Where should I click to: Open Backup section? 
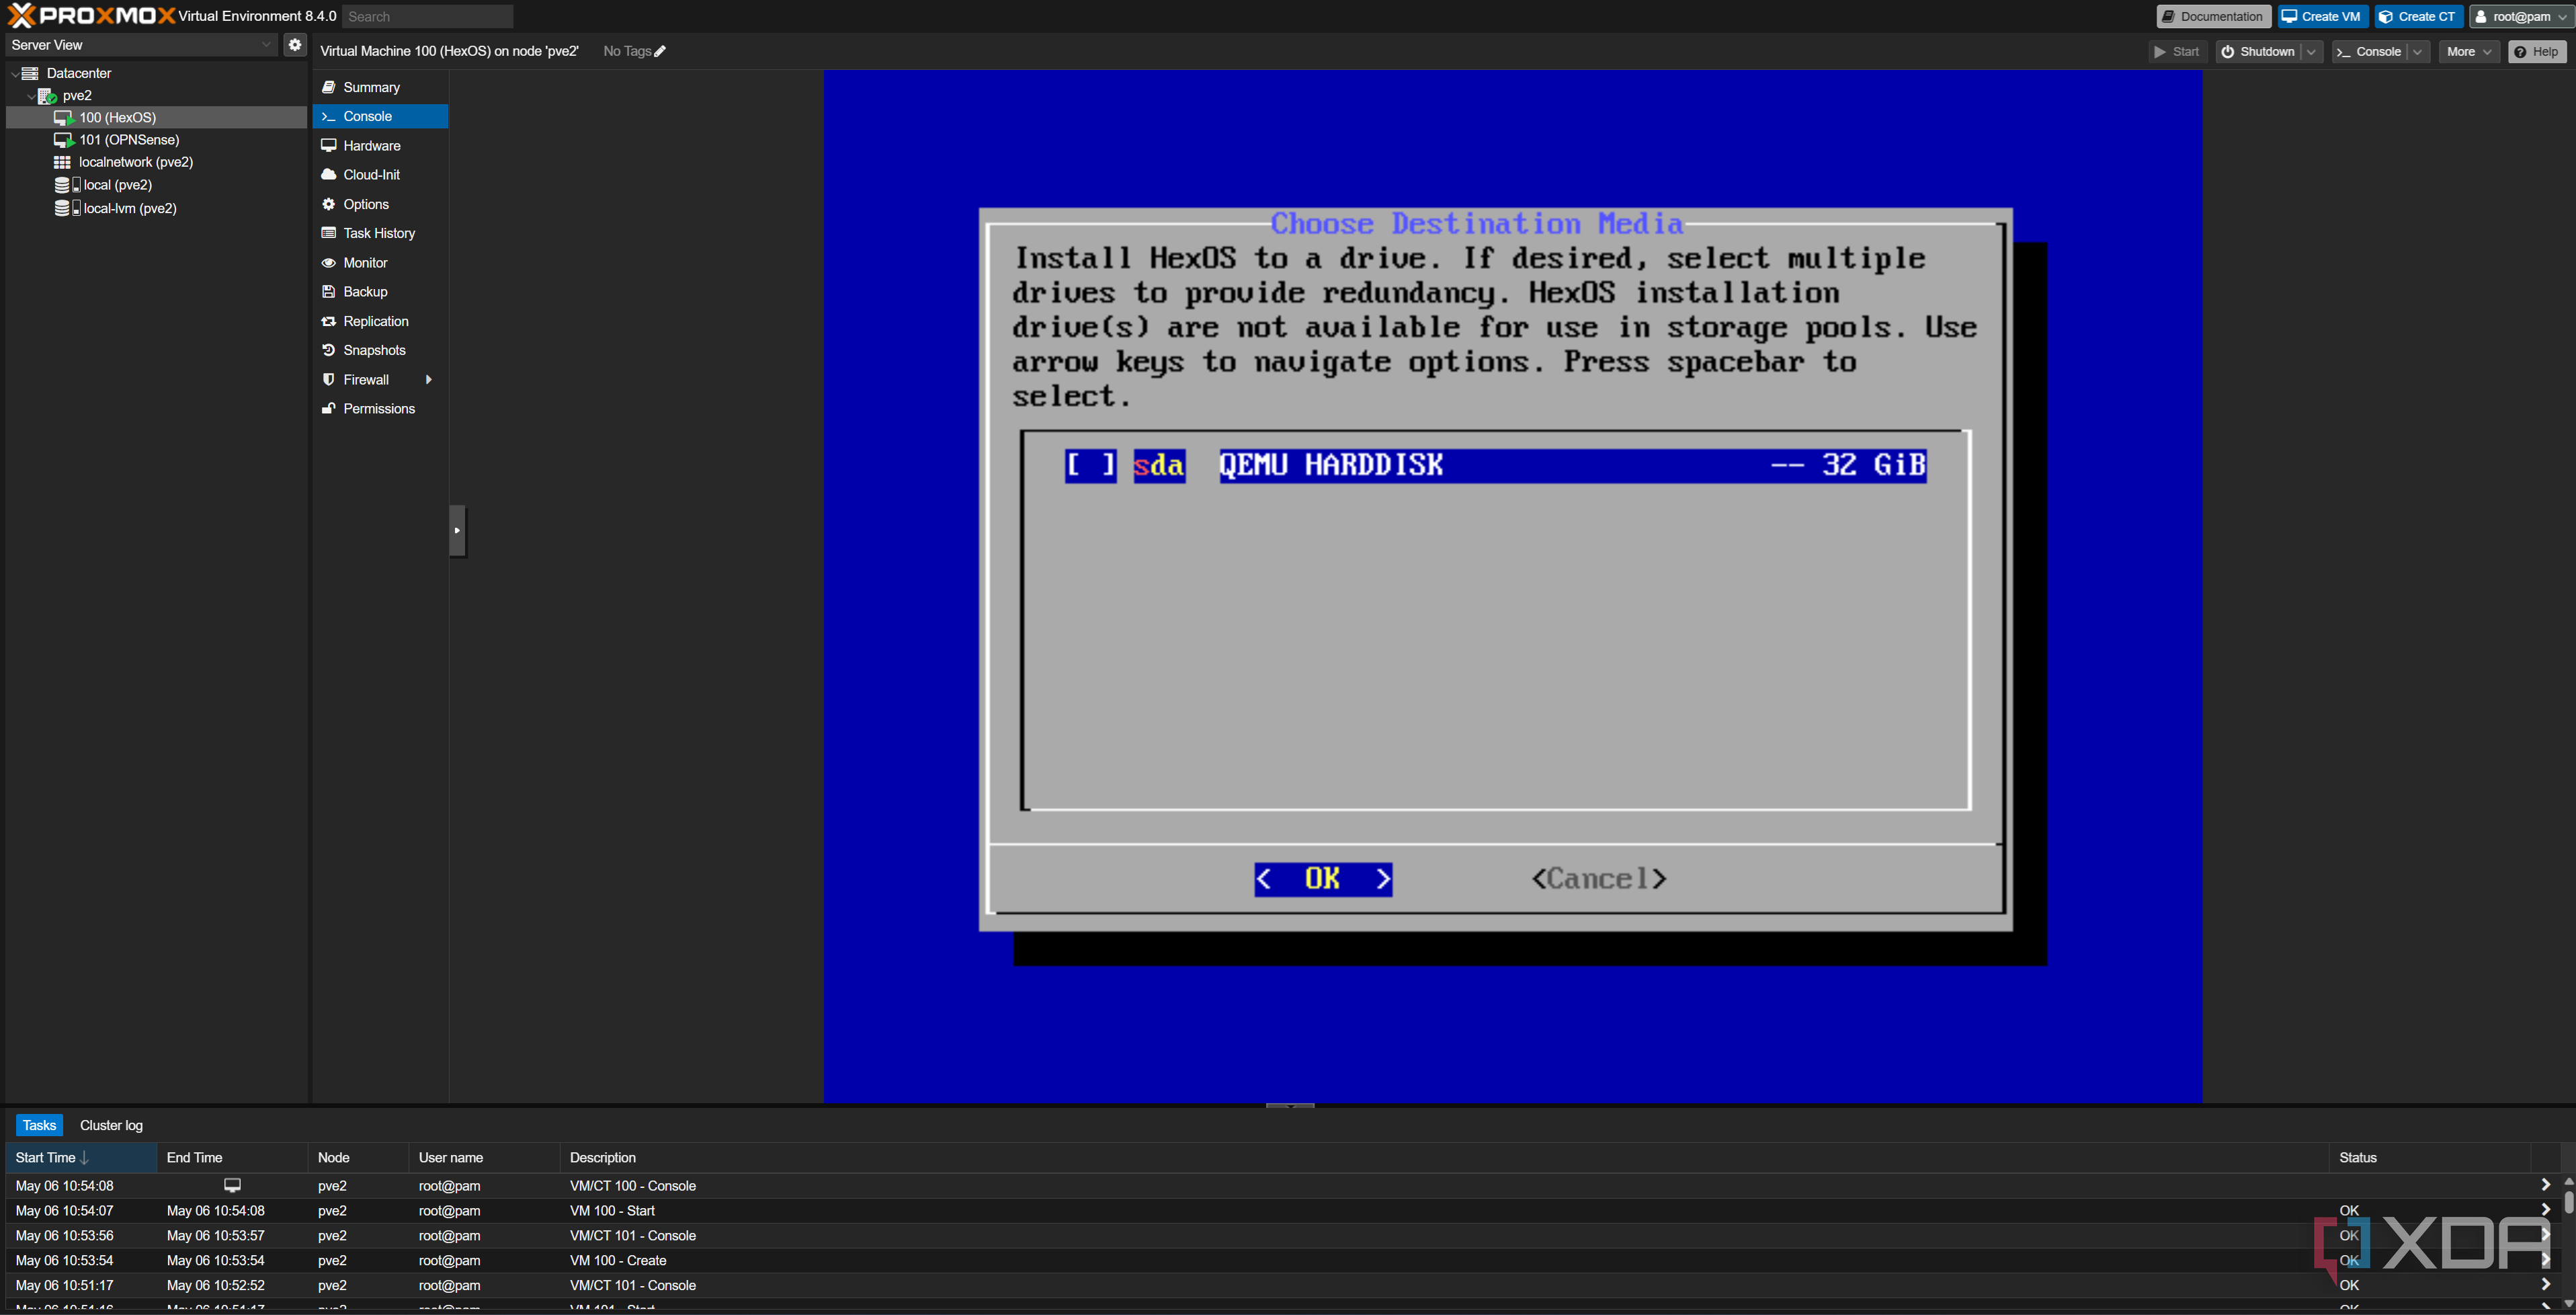pos(380,292)
